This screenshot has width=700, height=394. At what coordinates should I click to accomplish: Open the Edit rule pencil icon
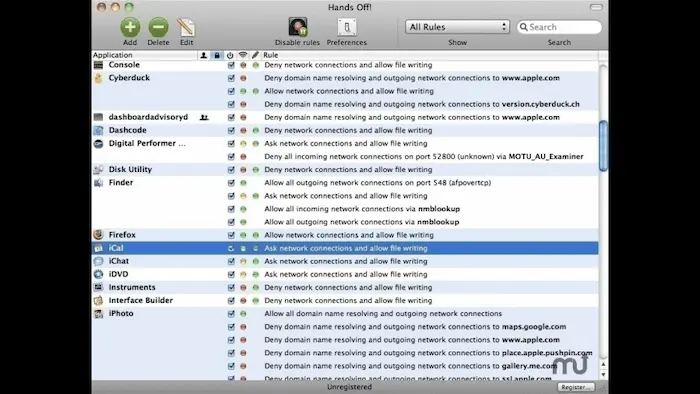(x=186, y=27)
